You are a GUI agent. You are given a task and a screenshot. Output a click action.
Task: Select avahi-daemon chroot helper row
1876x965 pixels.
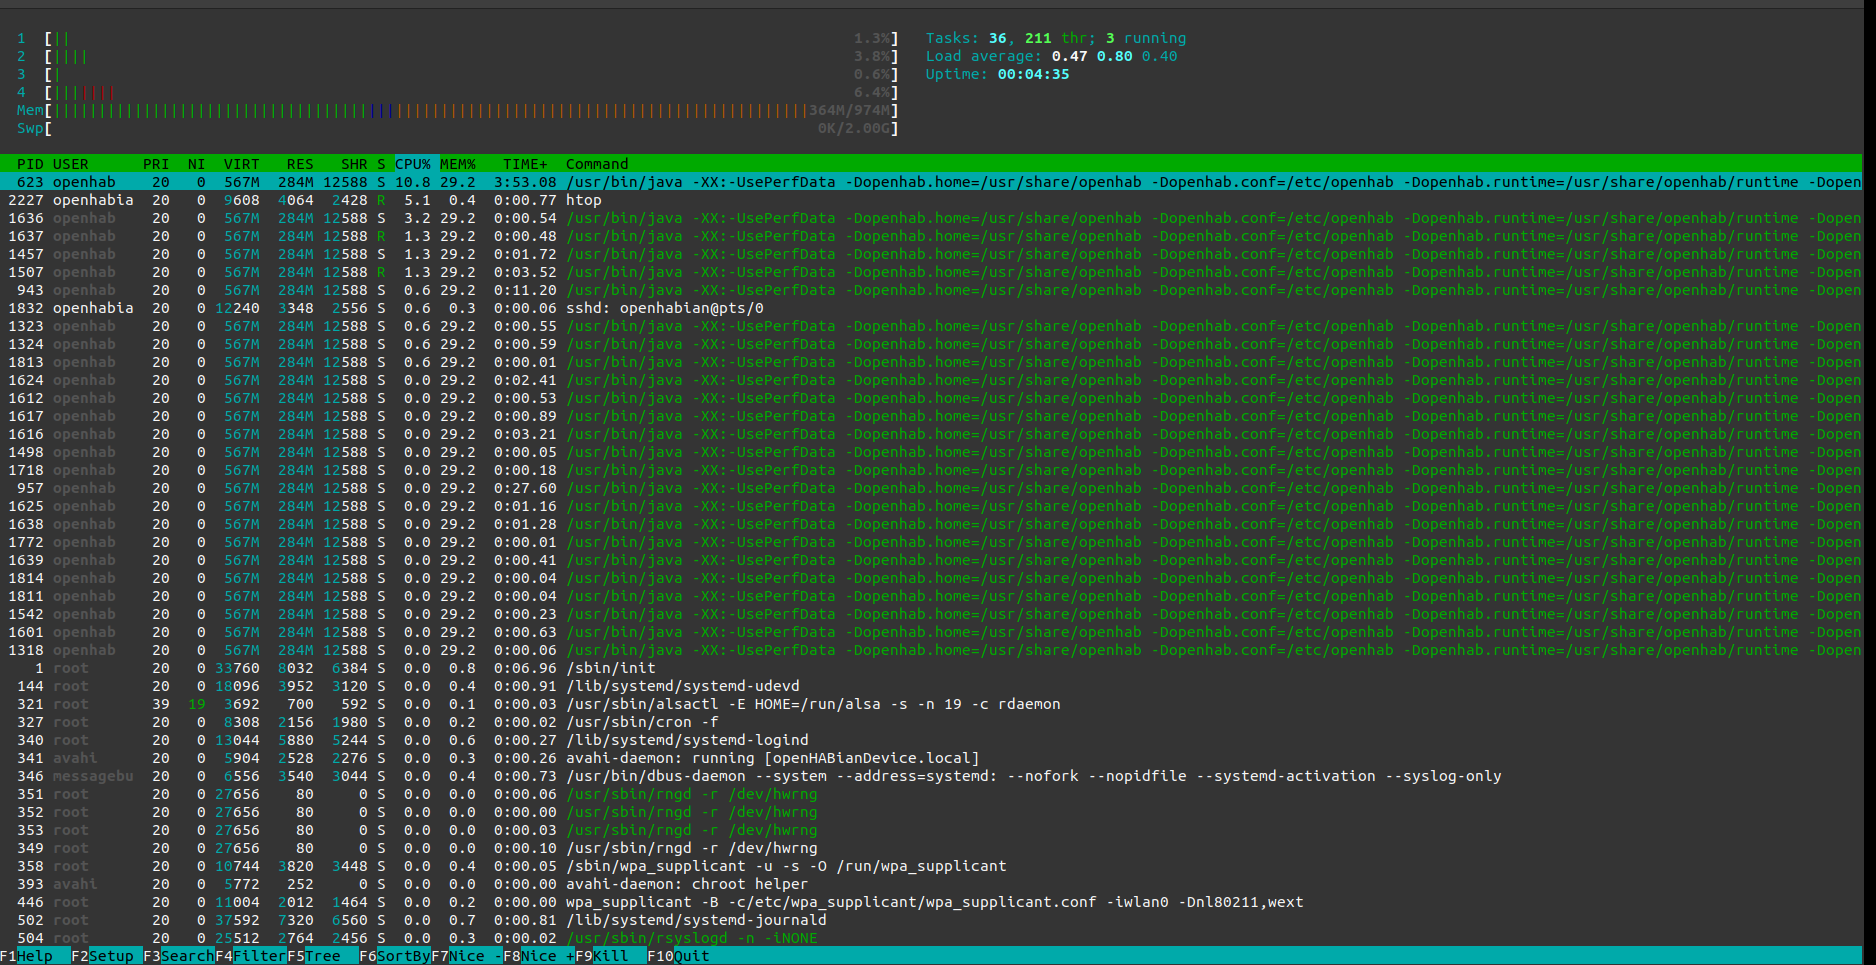pyautogui.click(x=931, y=884)
